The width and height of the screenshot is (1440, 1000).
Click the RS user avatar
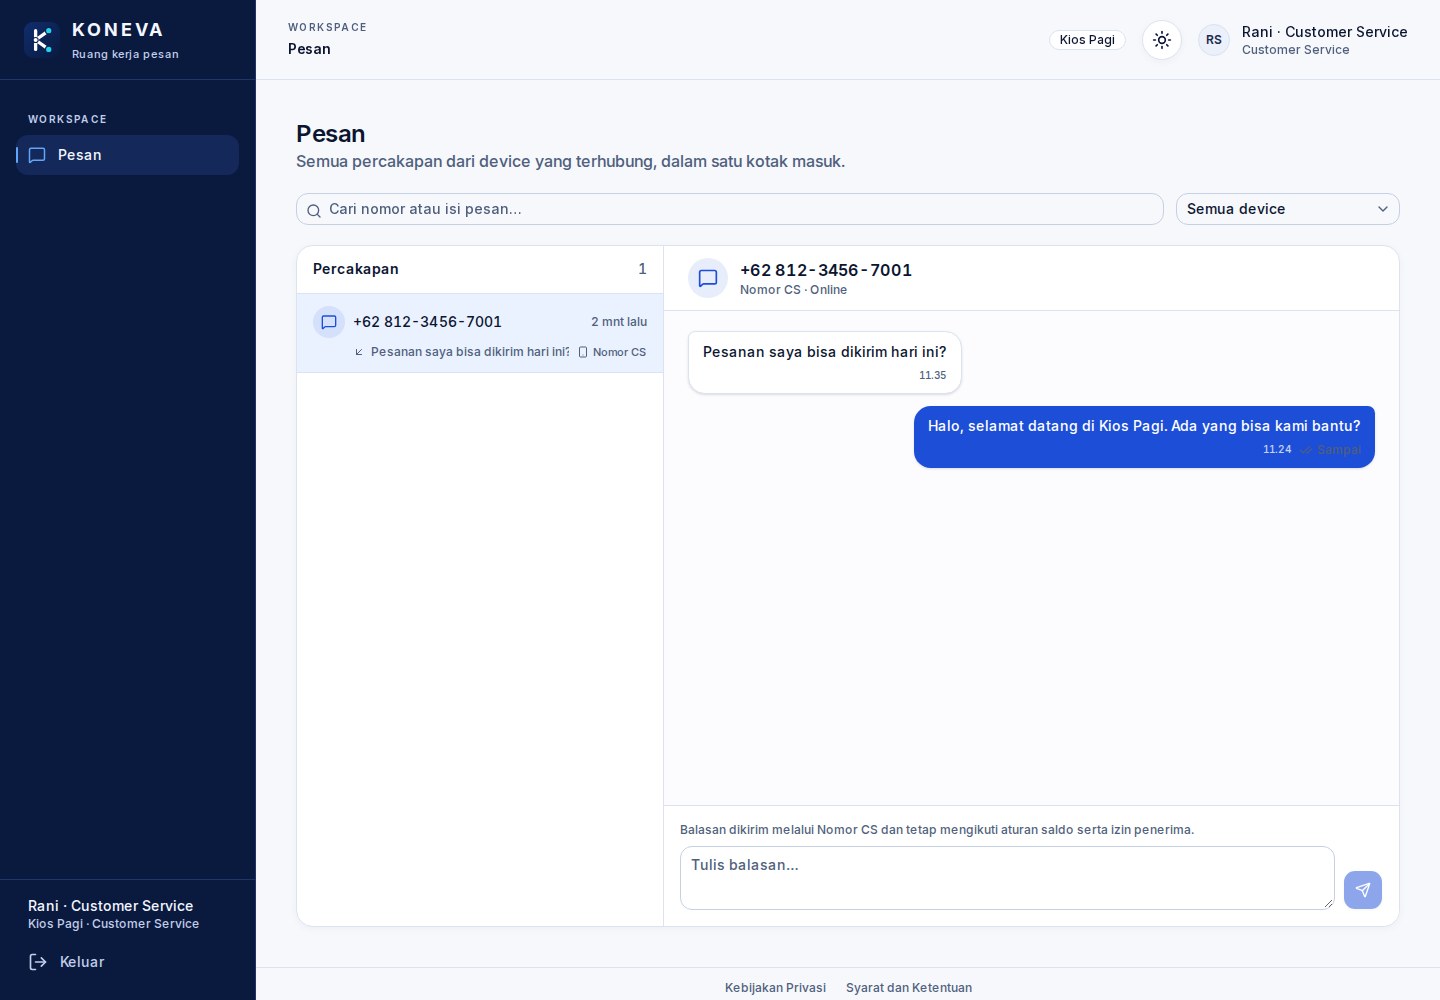tap(1214, 40)
